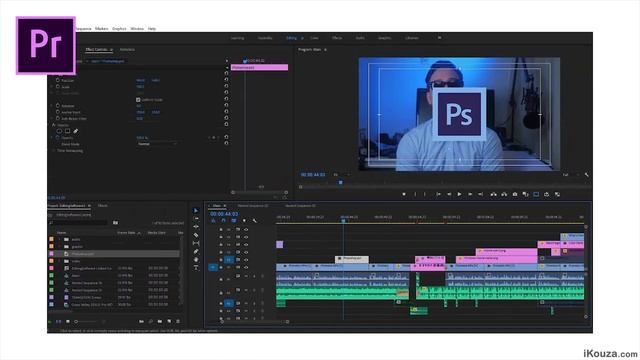Select the Pen tool in tools panel

coord(196,251)
